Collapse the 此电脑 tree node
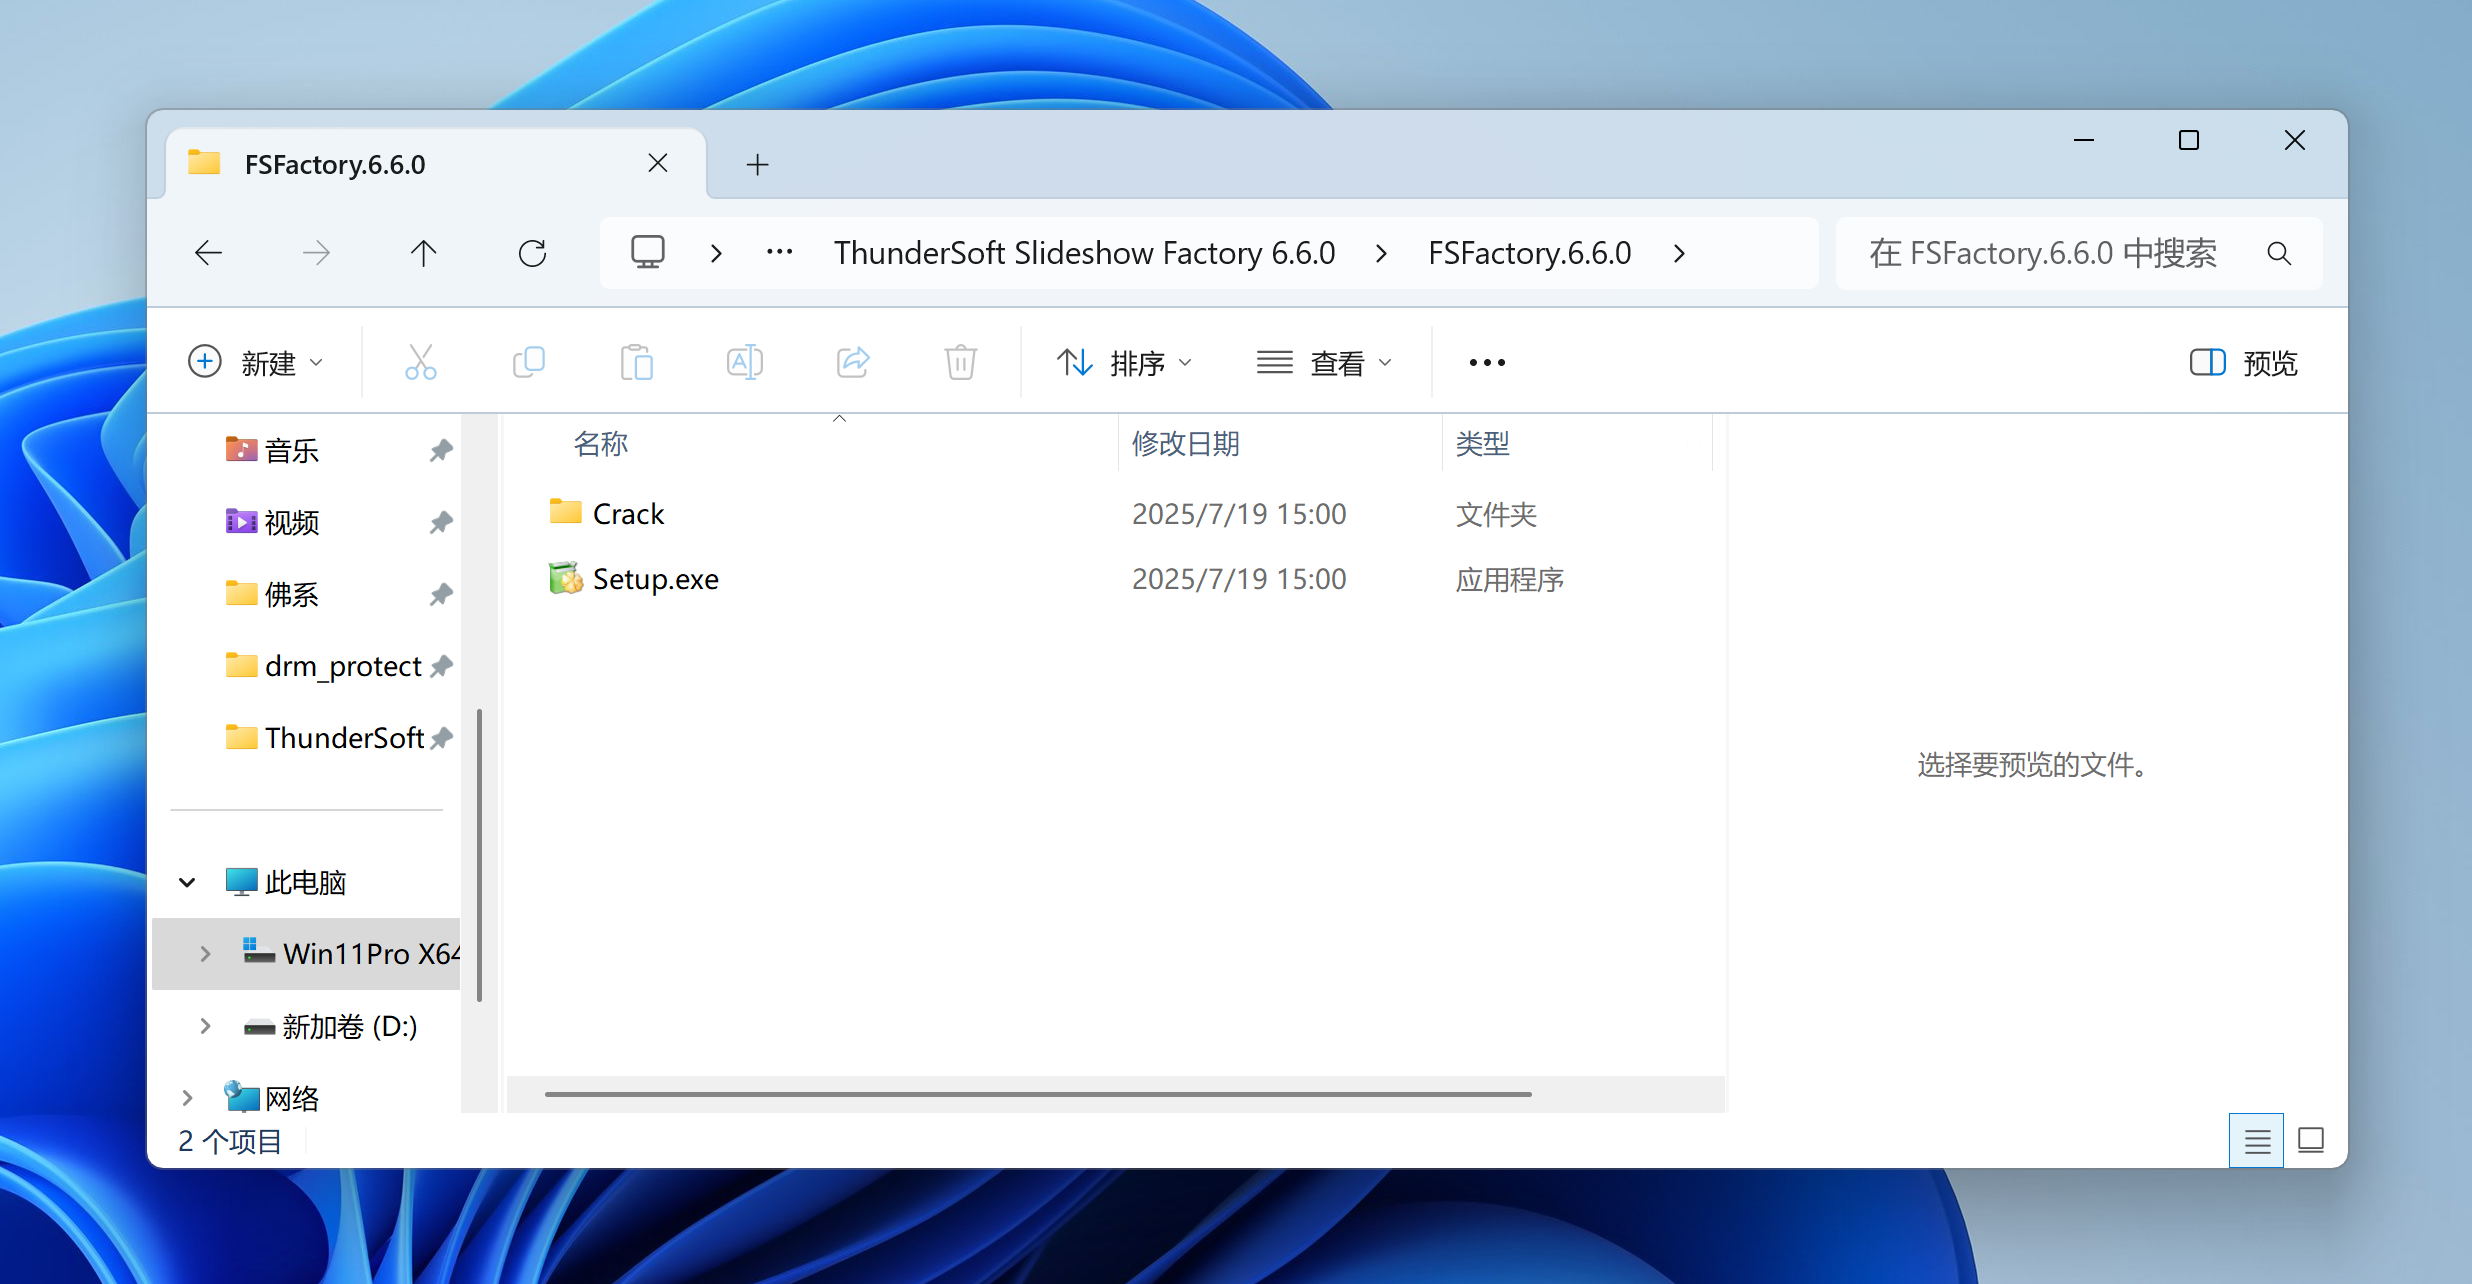The image size is (2472, 1284). coord(187,882)
